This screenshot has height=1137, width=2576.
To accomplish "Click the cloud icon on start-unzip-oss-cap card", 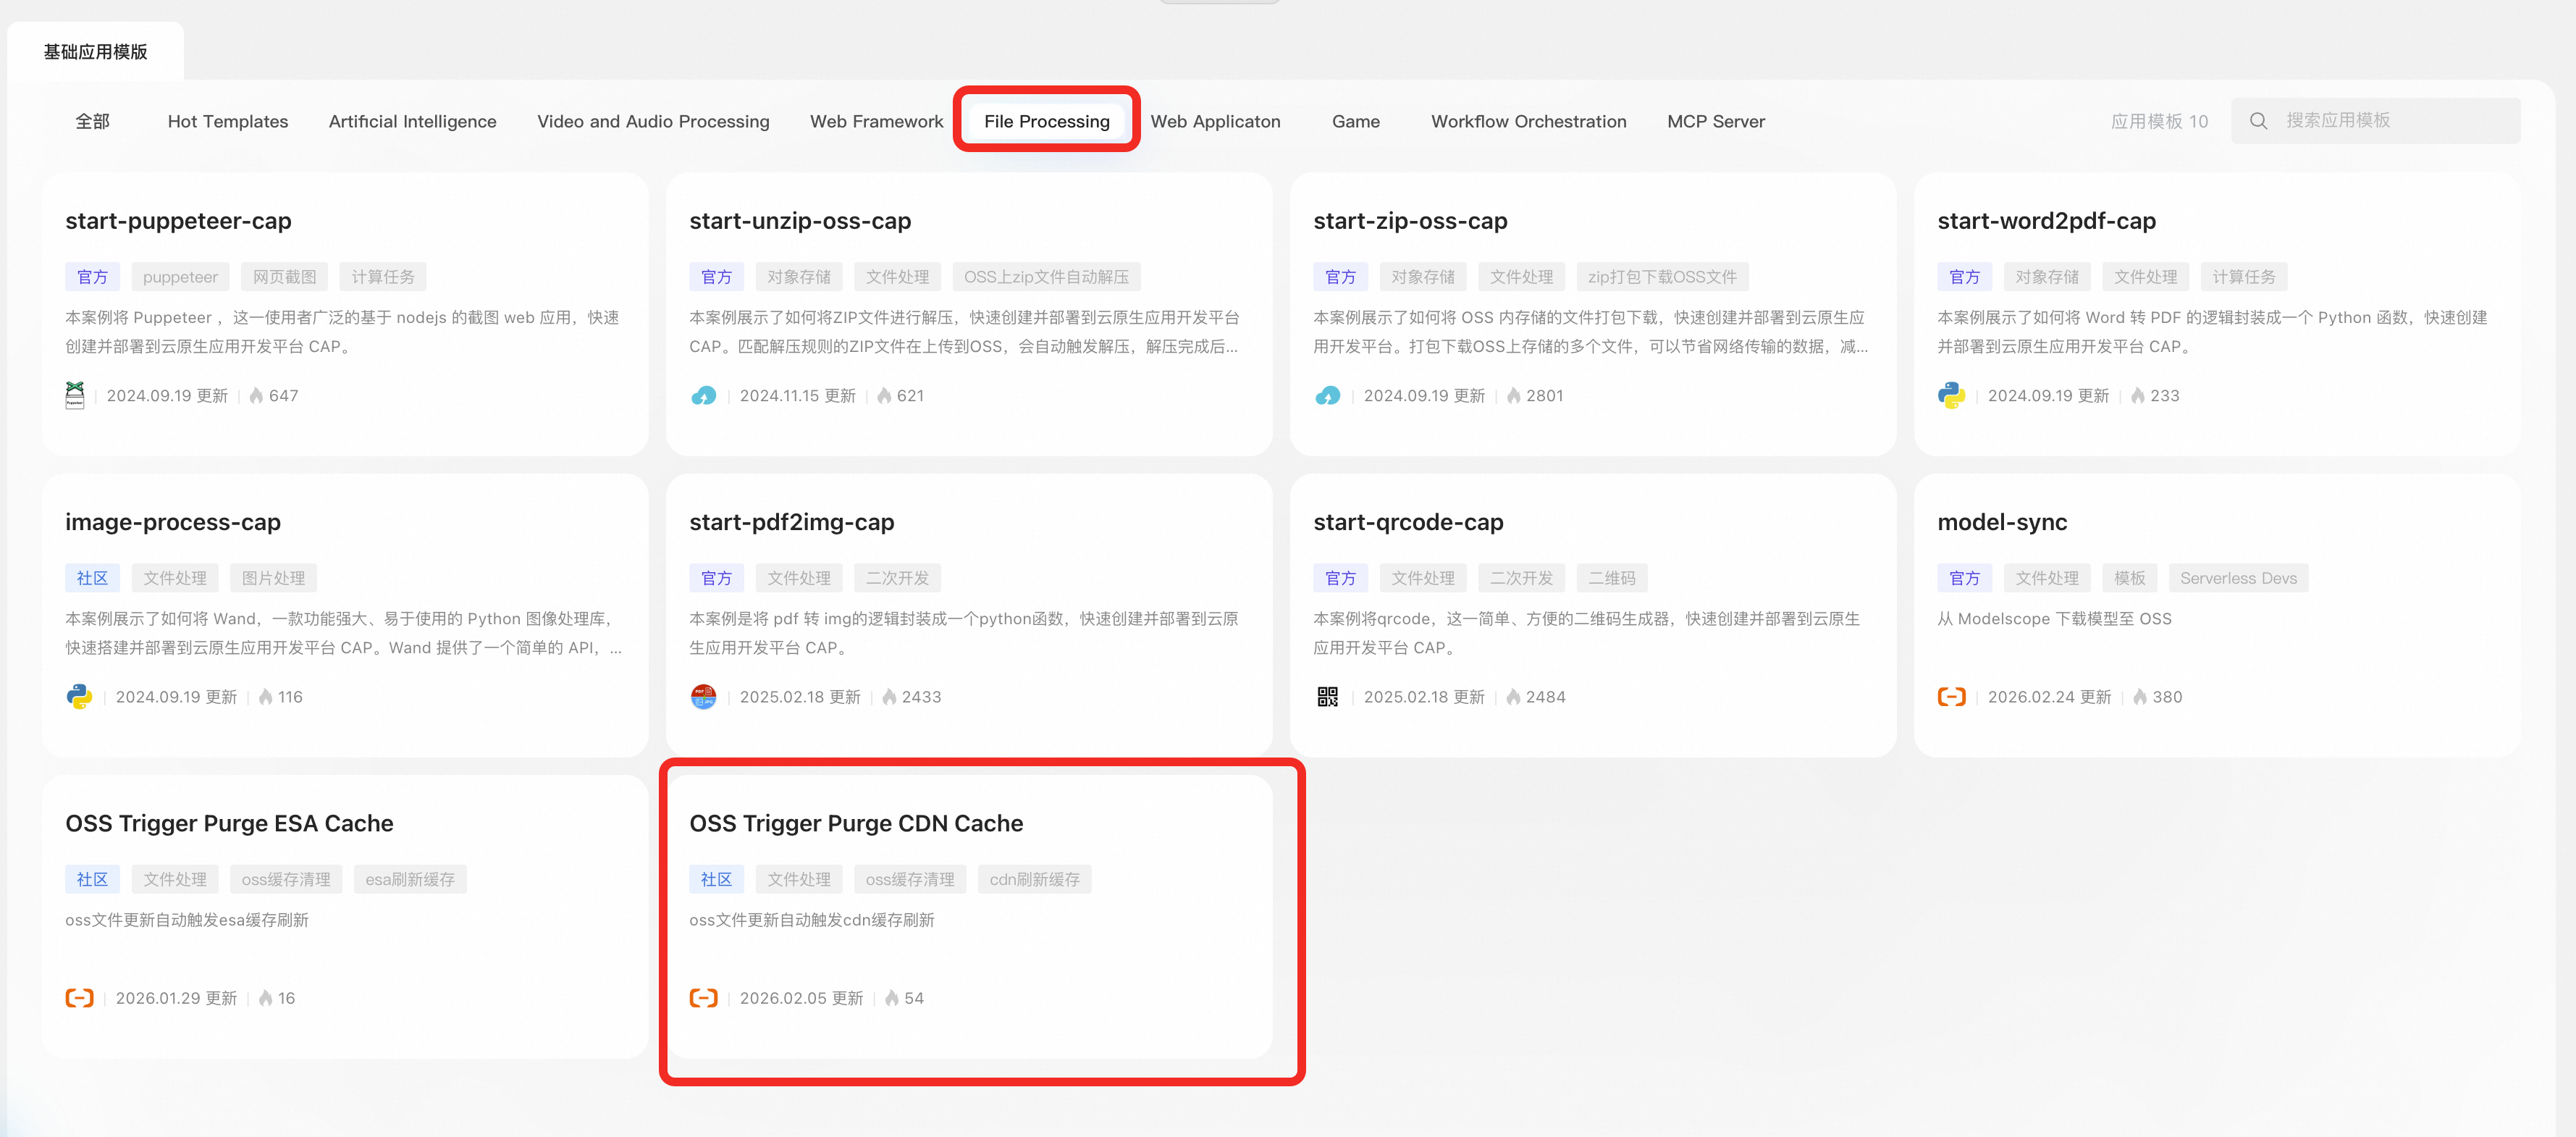I will tap(703, 396).
